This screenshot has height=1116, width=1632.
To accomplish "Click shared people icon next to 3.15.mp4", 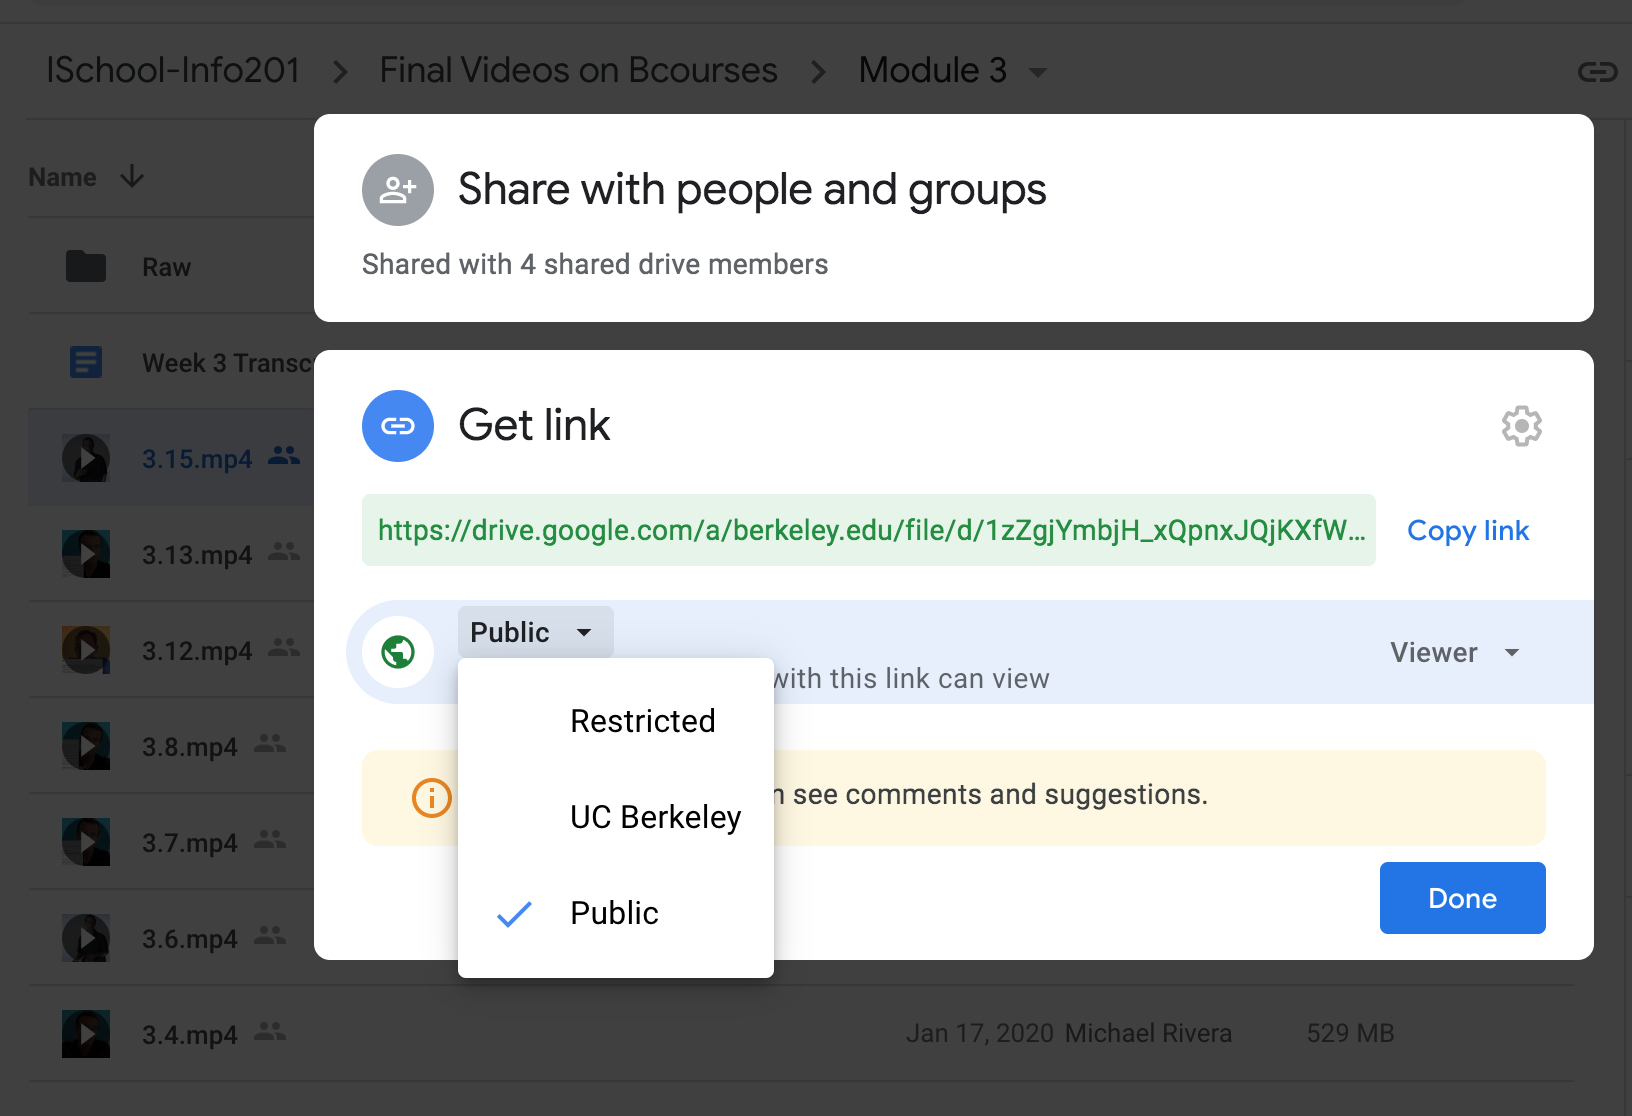I will pyautogui.click(x=284, y=455).
